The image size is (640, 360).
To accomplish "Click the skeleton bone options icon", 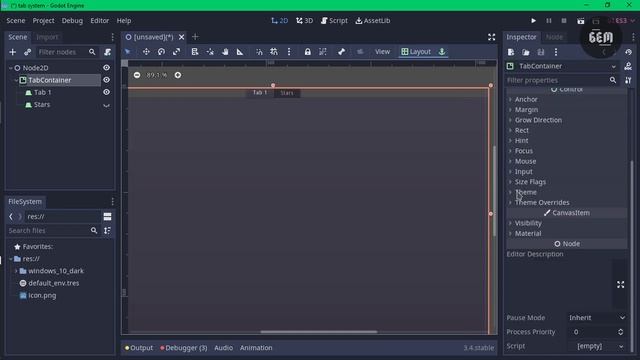I will click(x=341, y=52).
